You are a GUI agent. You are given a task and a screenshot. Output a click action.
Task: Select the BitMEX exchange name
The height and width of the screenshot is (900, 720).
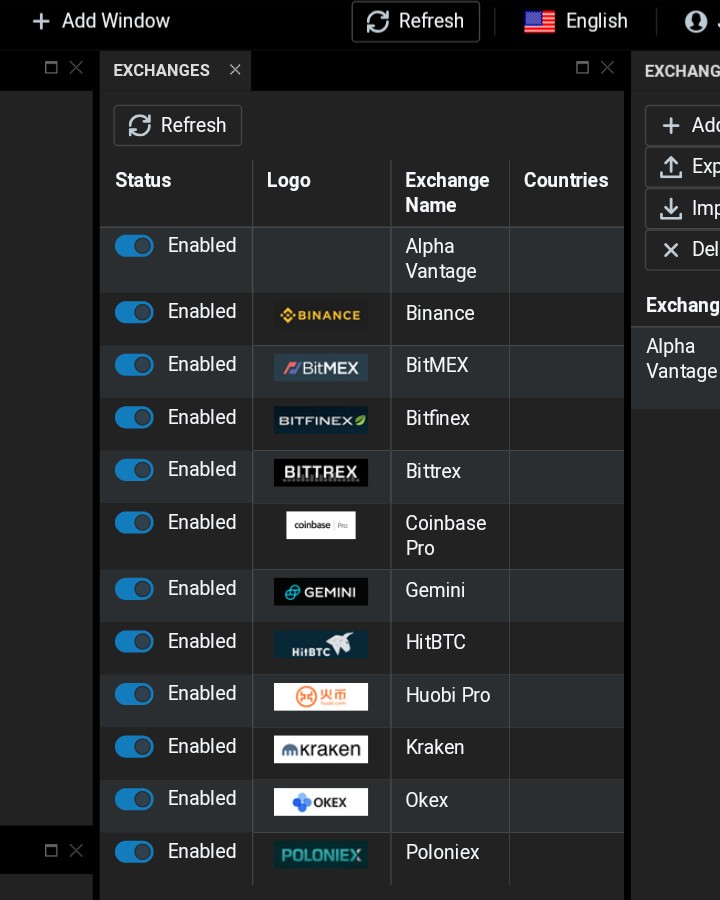pos(437,365)
